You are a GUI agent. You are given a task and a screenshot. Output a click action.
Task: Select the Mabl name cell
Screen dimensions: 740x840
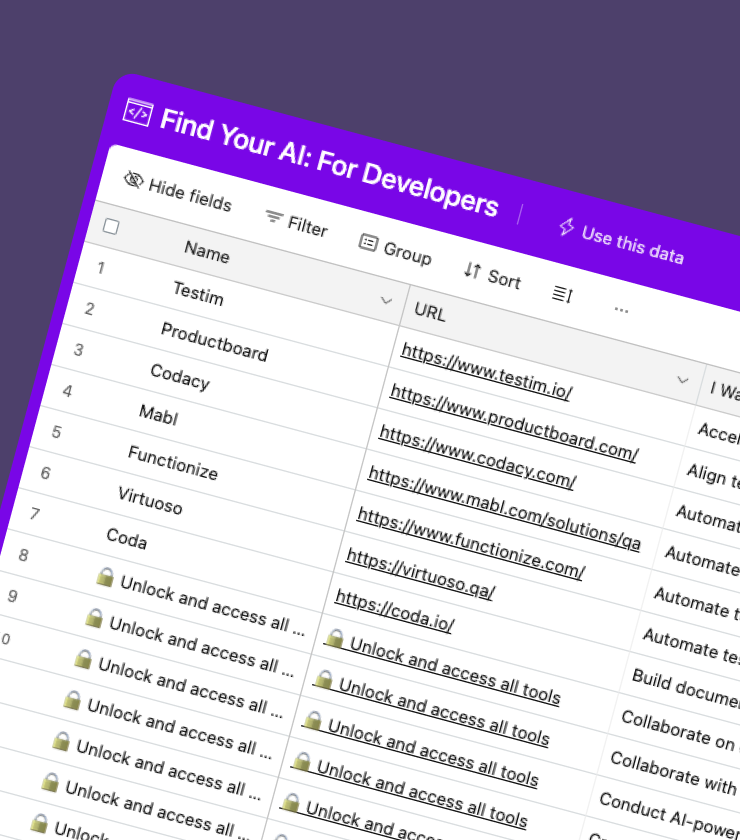[159, 414]
